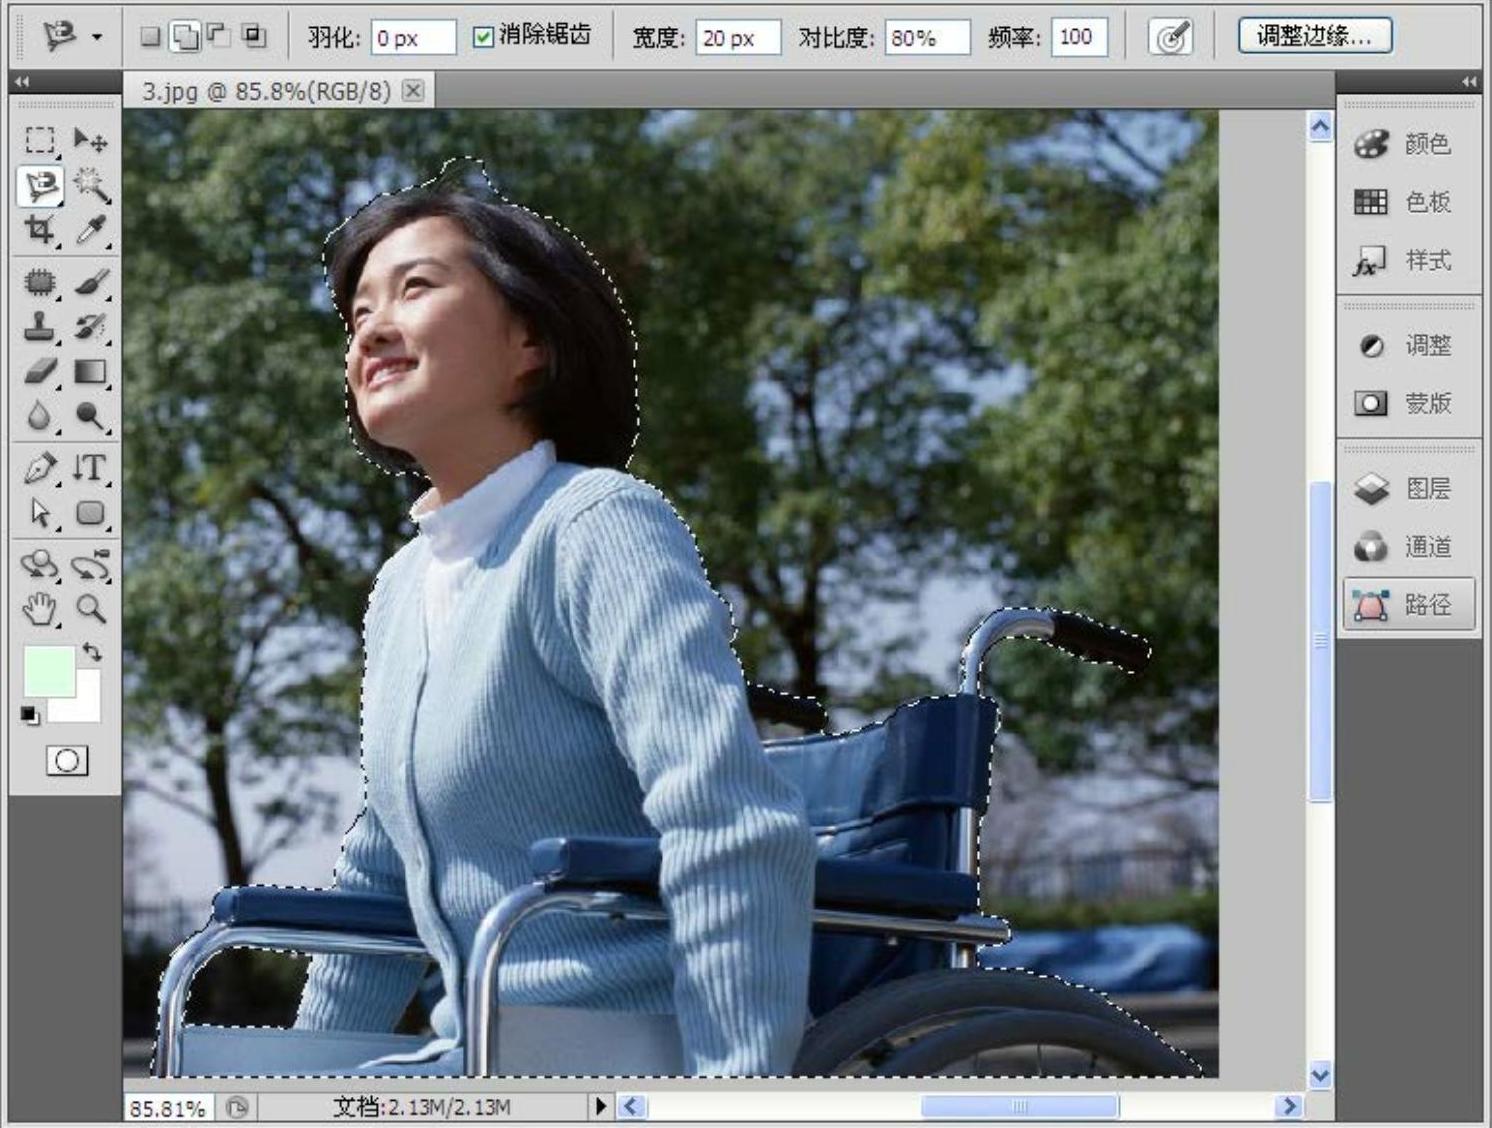This screenshot has width=1492, height=1128.
Task: Click the foreground color swatch
Action: (x=48, y=670)
